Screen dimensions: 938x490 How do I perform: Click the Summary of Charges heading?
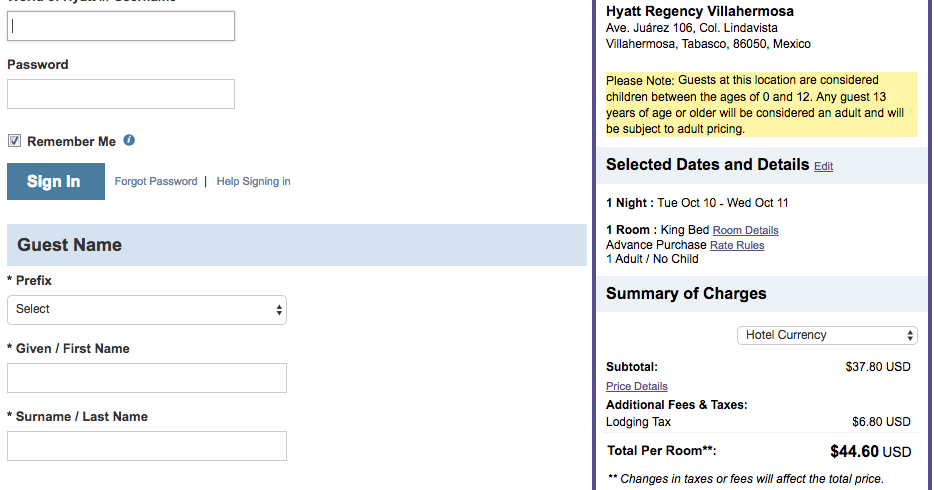coord(686,294)
